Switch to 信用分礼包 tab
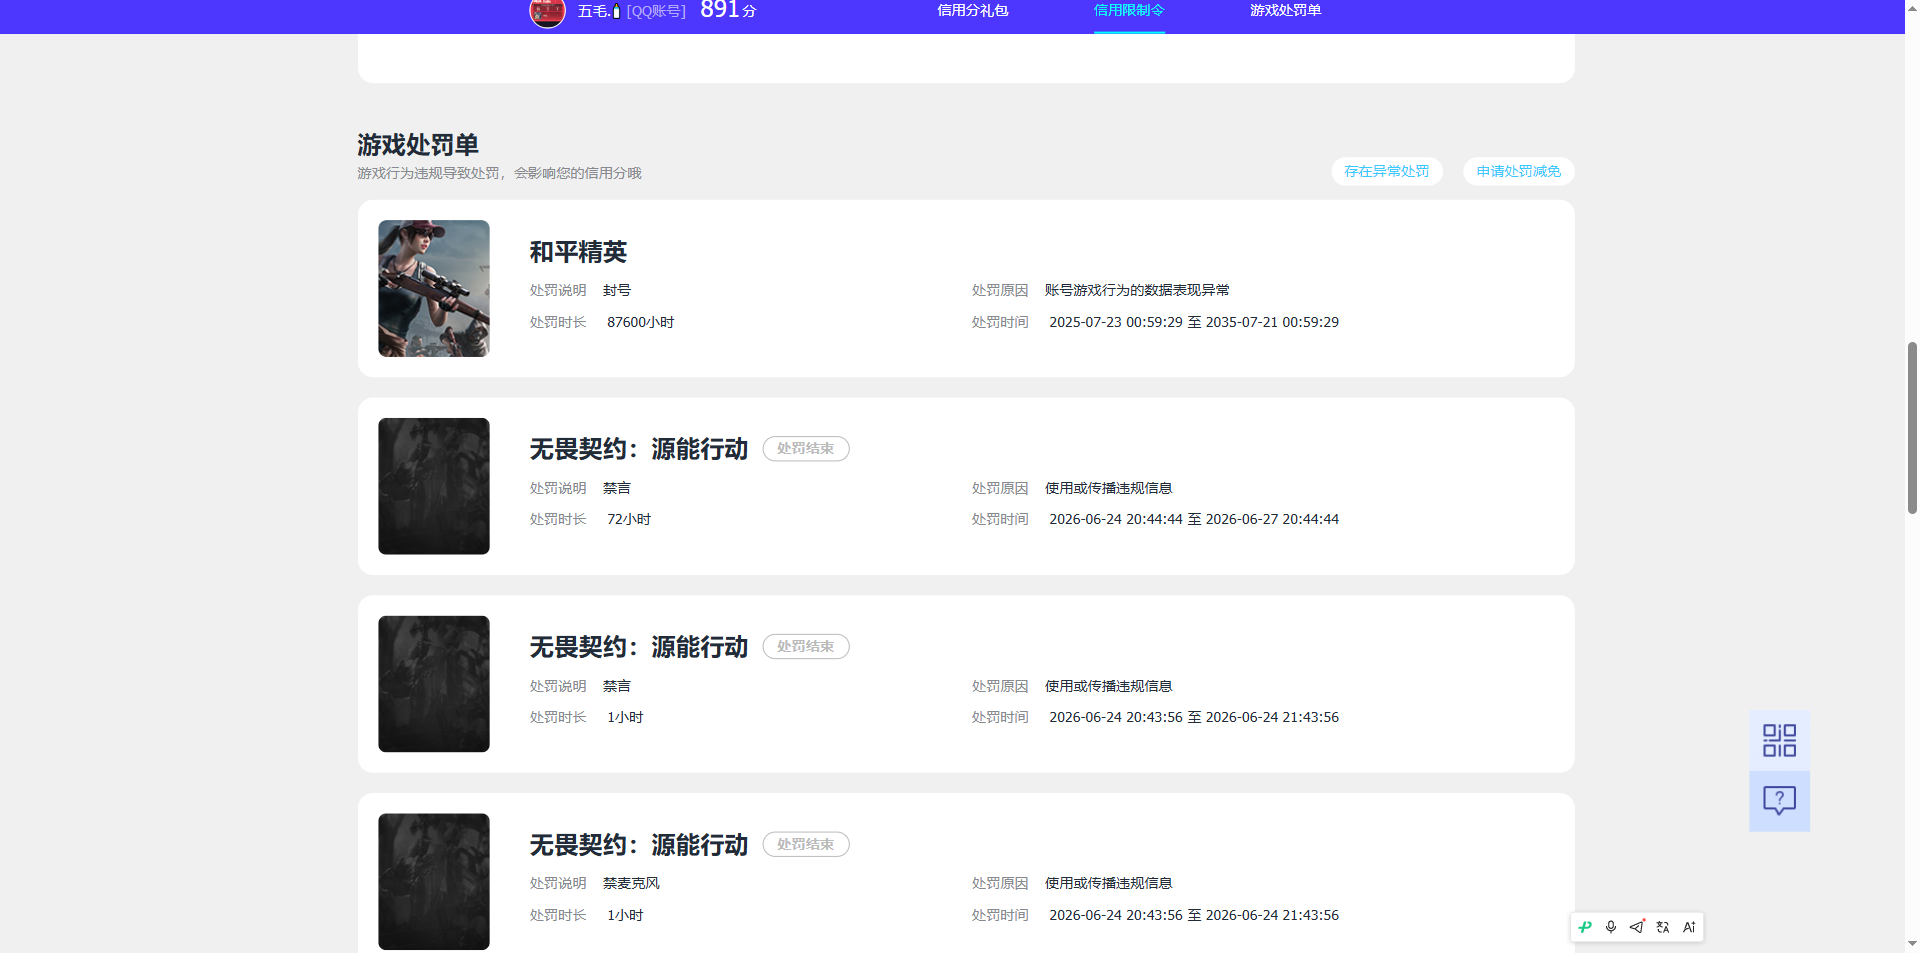The width and height of the screenshot is (1920, 953). (972, 11)
